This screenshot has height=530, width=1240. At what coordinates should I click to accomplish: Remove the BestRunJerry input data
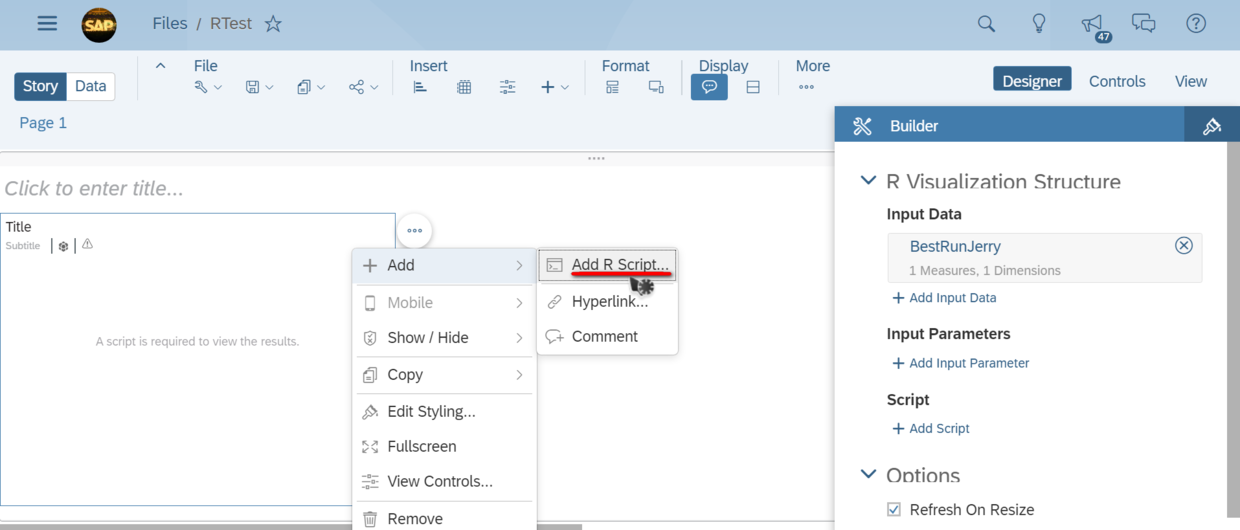coord(1183,246)
